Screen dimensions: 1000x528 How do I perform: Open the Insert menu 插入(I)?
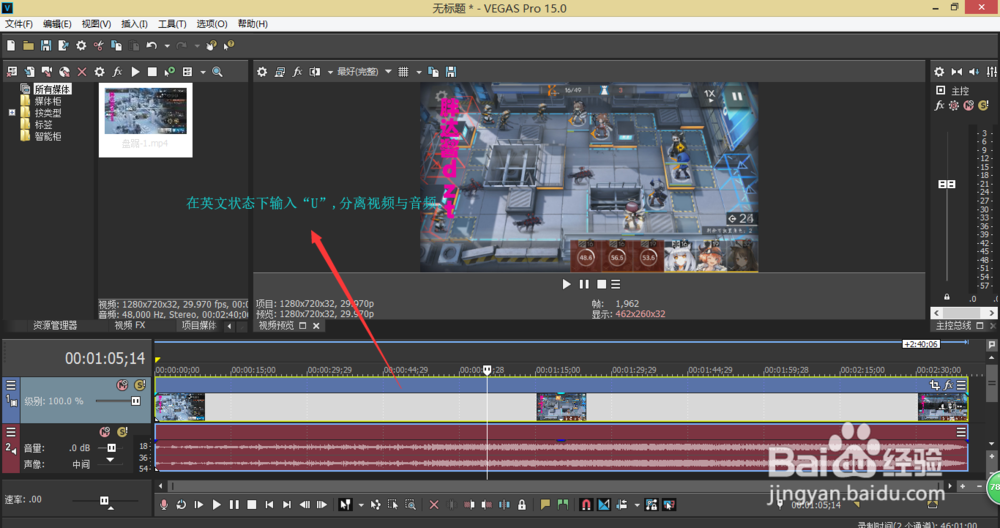[134, 24]
